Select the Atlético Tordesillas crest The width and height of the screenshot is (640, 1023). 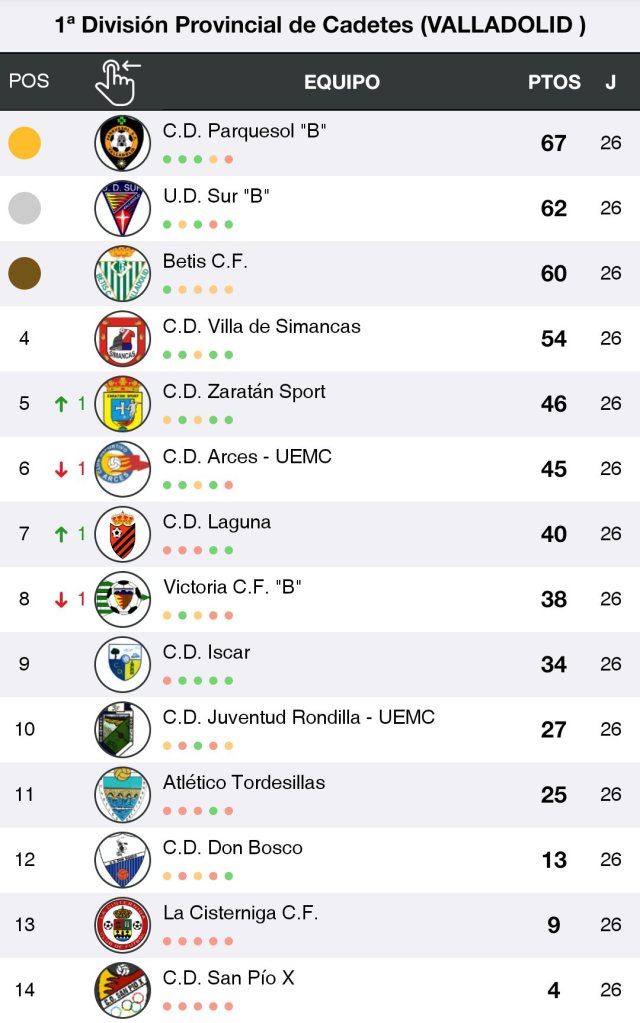(122, 794)
